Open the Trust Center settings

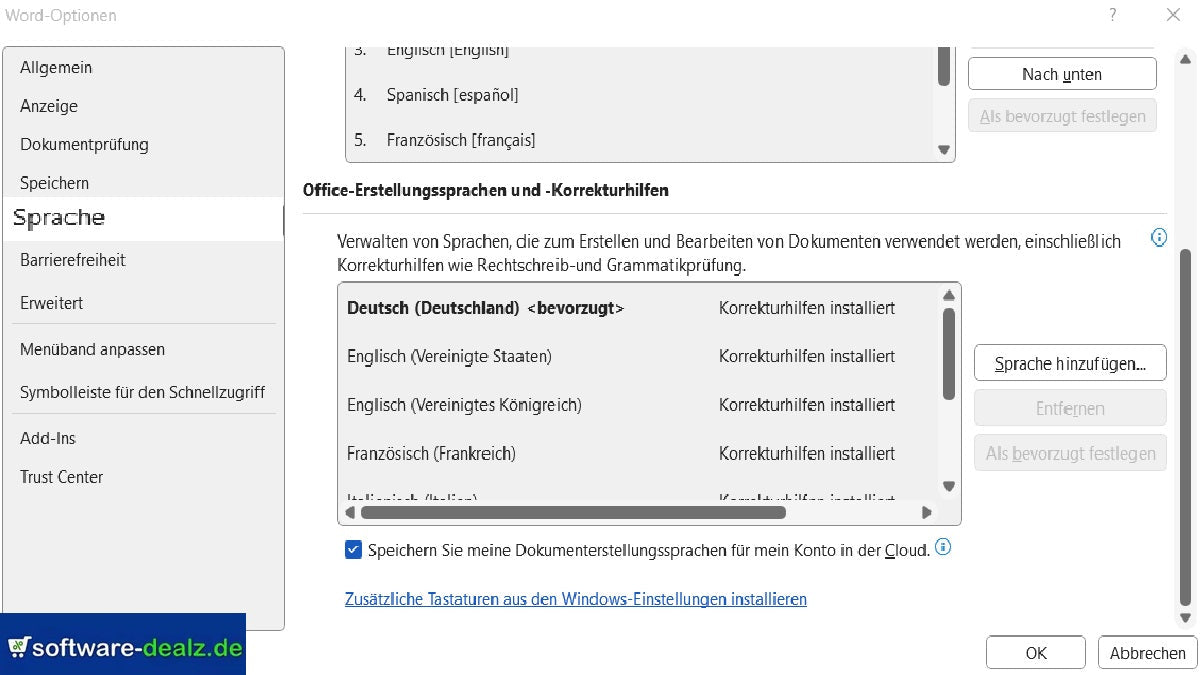click(61, 477)
